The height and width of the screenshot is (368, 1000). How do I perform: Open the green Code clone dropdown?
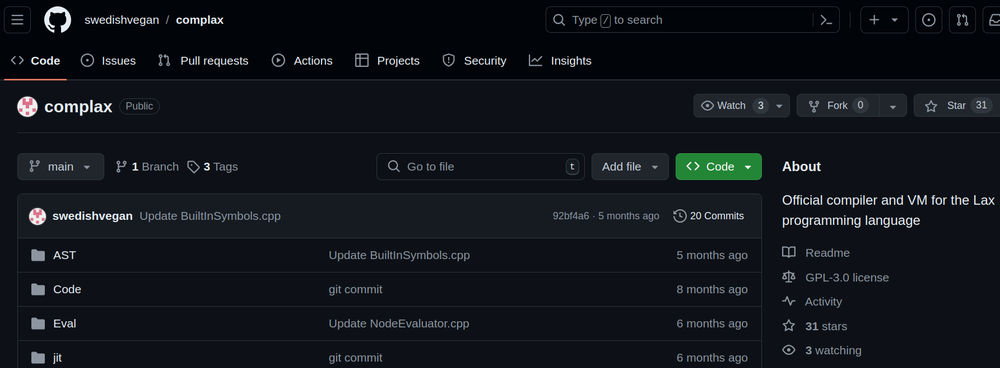coord(719,166)
